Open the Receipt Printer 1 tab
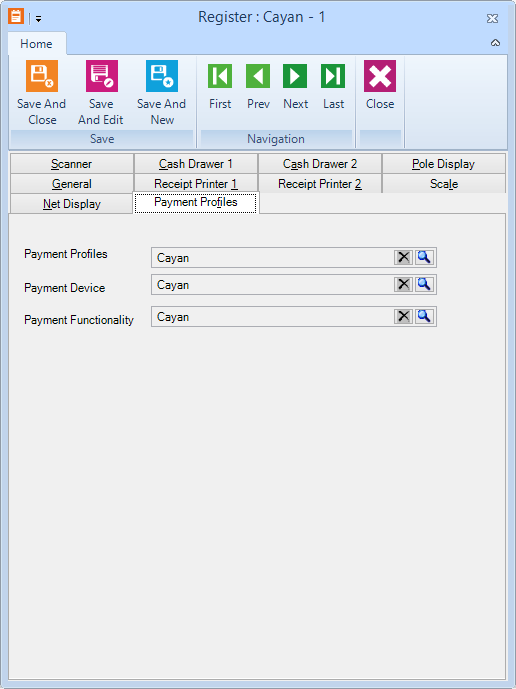516x689 pixels. (x=196, y=184)
